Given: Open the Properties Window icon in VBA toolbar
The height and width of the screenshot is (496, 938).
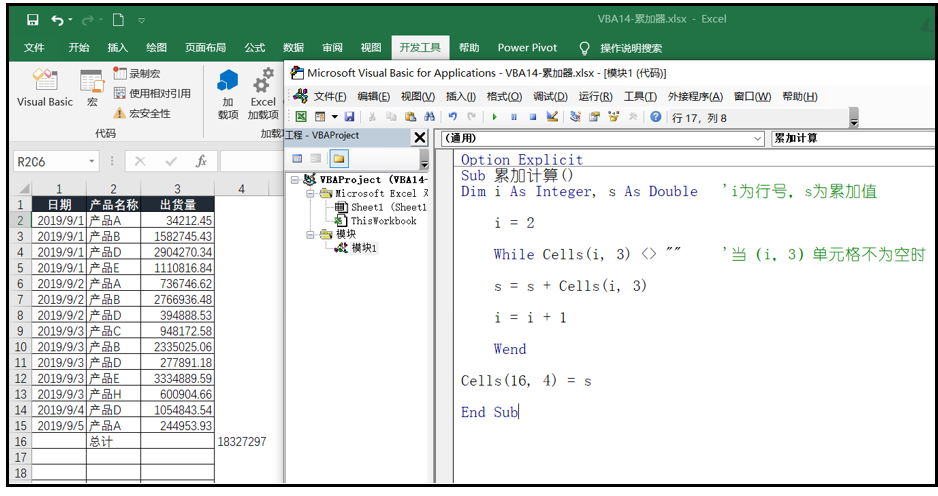Looking at the screenshot, I should coord(595,117).
